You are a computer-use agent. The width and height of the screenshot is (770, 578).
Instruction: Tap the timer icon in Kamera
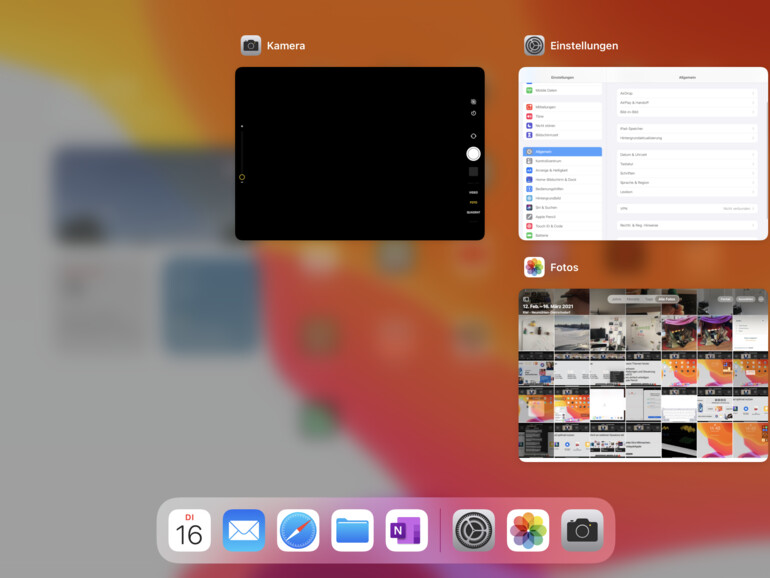(473, 113)
